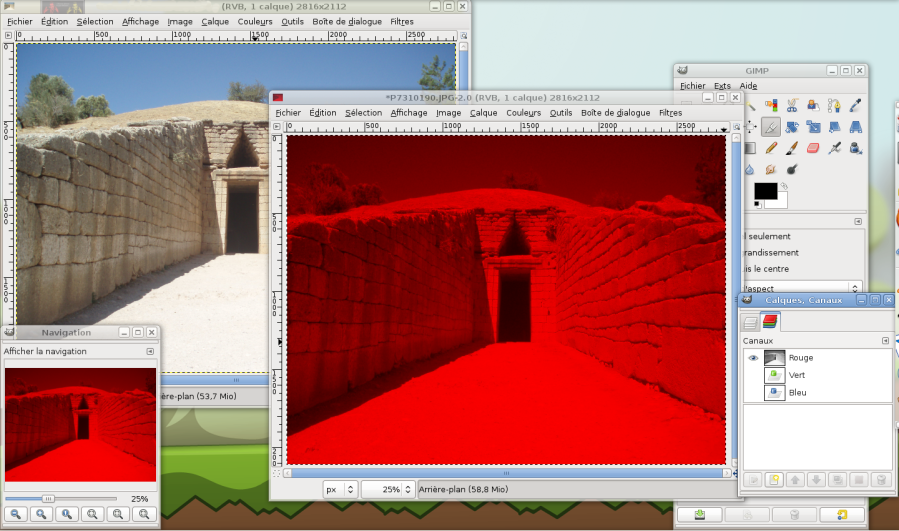
Task: Select the Scissors selection tool
Action: [x=791, y=104]
